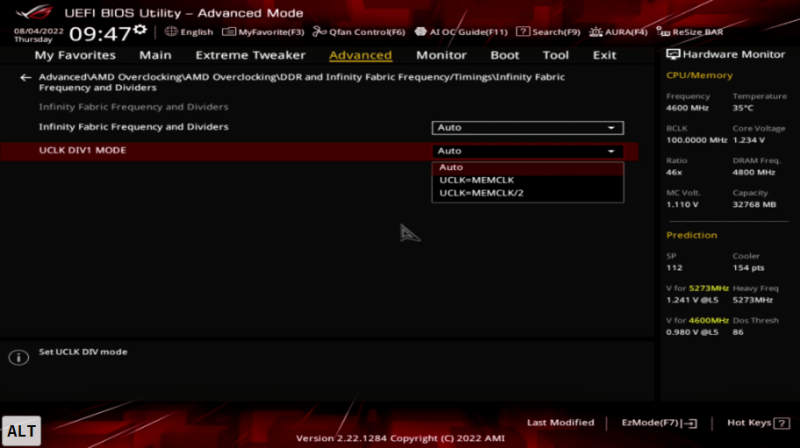Open the clock settings gear icon
Screen dimensions: 800x448
pyautogui.click(x=140, y=30)
